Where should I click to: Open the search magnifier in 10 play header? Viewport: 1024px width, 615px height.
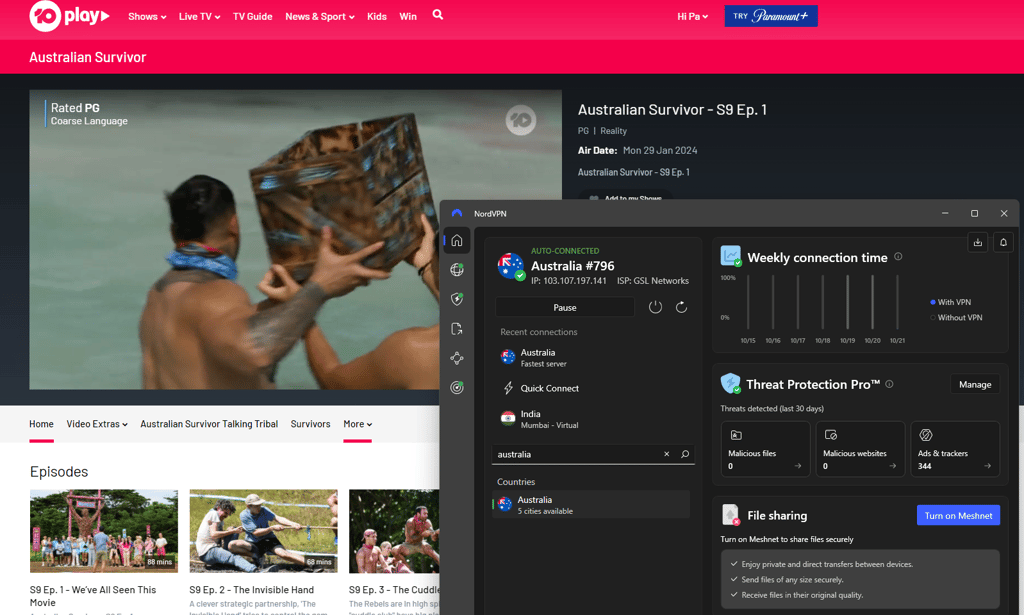tap(438, 14)
